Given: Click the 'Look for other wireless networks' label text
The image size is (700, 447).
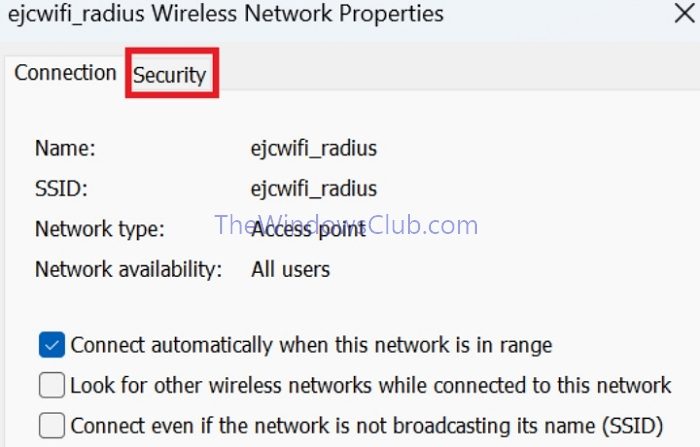Looking at the screenshot, I should (x=370, y=385).
